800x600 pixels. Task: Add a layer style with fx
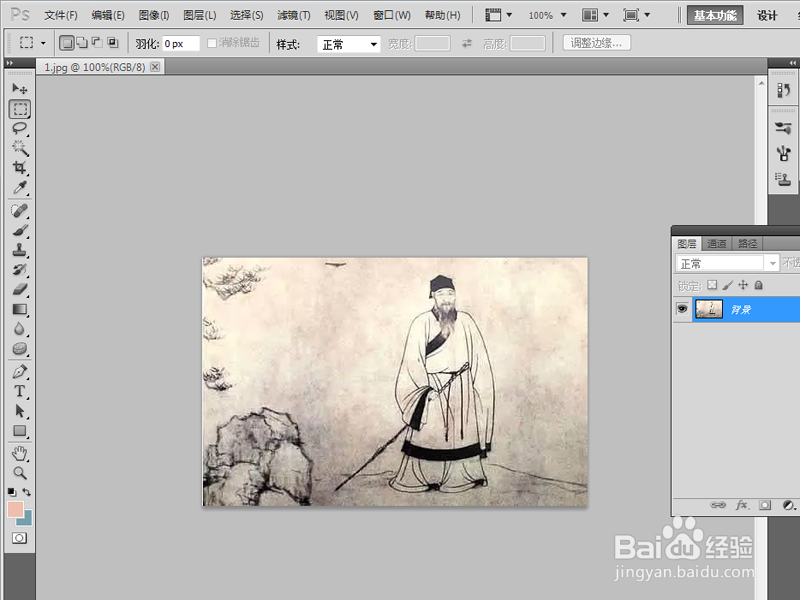pyautogui.click(x=742, y=505)
